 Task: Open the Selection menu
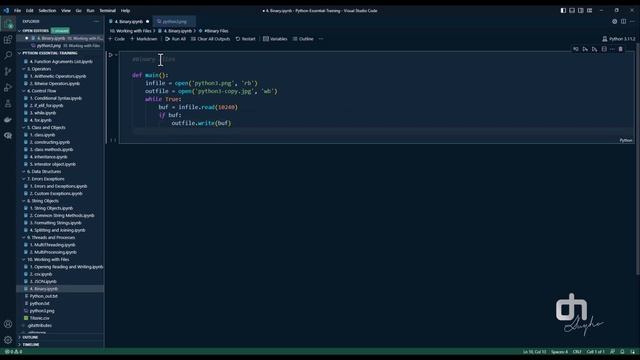click(x=47, y=11)
